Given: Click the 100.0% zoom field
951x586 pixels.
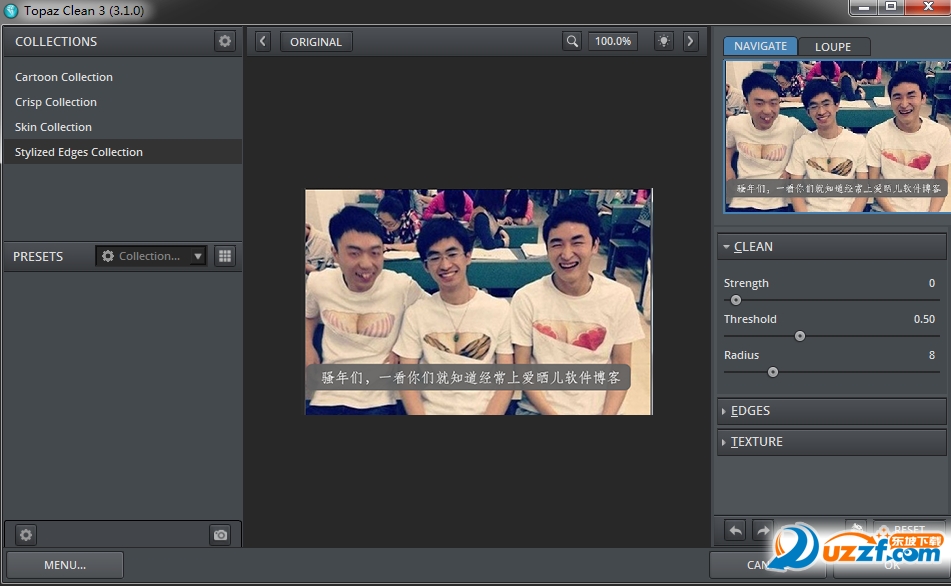Looking at the screenshot, I should pos(613,41).
